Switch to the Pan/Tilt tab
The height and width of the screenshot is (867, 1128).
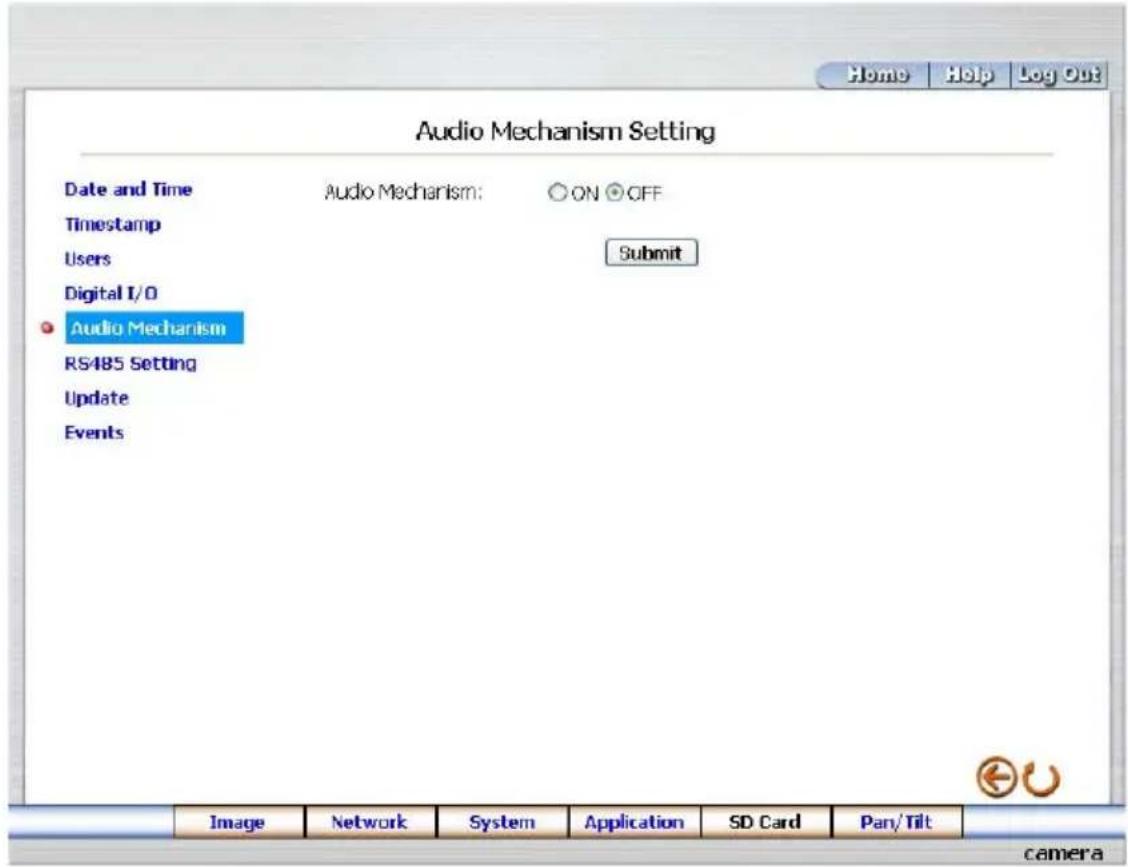897,822
